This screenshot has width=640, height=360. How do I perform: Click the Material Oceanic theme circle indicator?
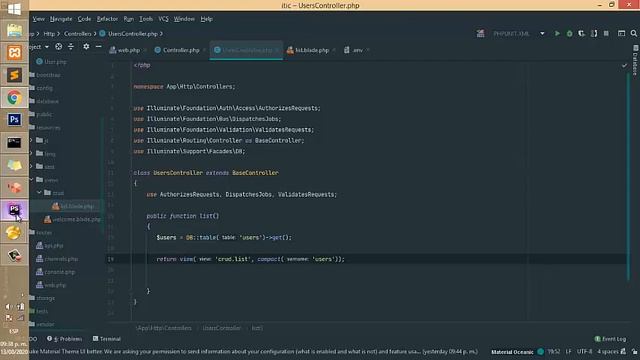(x=540, y=351)
